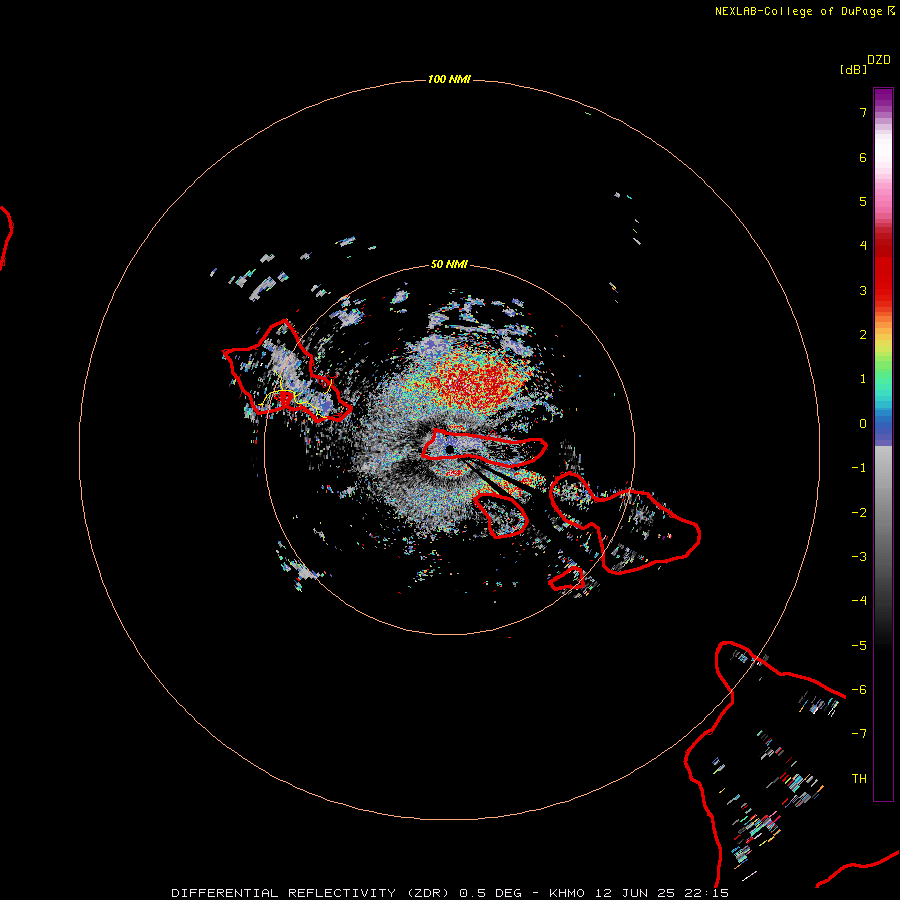Click the 0 value on color scale
900x900 pixels.
[x=863, y=424]
